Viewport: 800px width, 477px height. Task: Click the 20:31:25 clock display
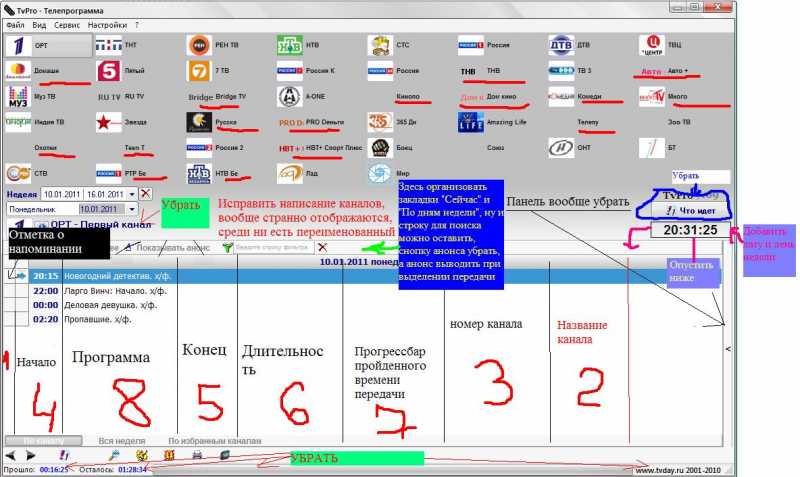click(x=690, y=230)
